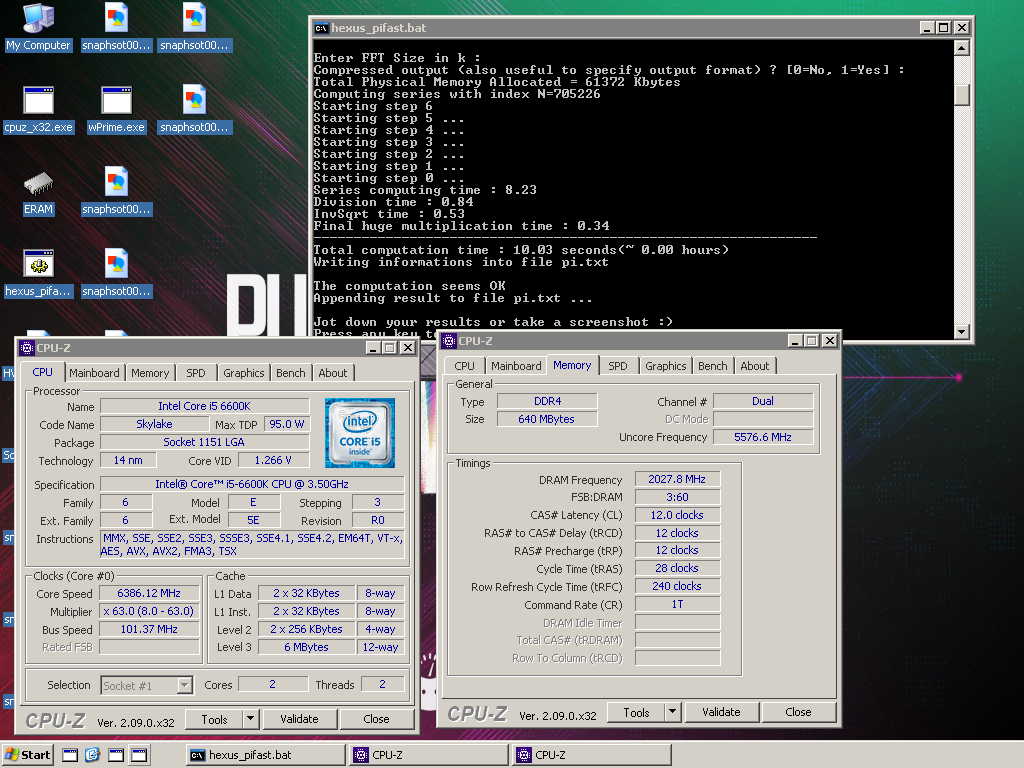Click the hexus_pifast.bat console title icon
The width and height of the screenshot is (1024, 768).
coord(321,28)
